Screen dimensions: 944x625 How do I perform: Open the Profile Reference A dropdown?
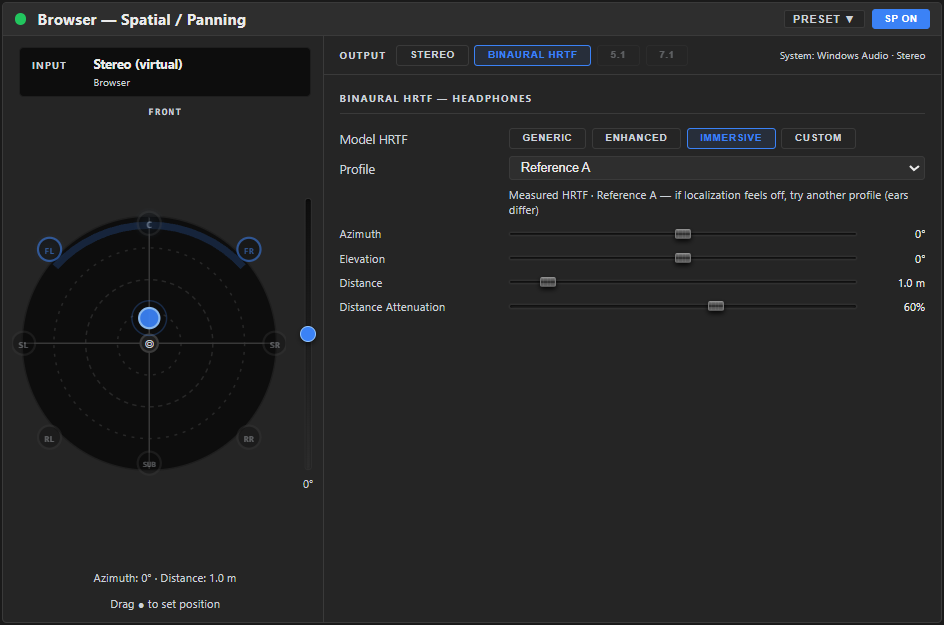[716, 168]
